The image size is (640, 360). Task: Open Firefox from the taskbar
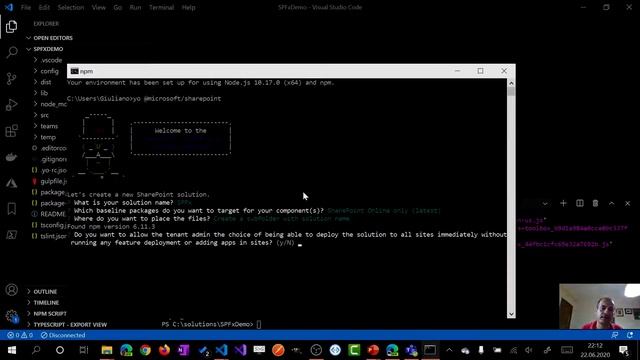[x=164, y=350]
